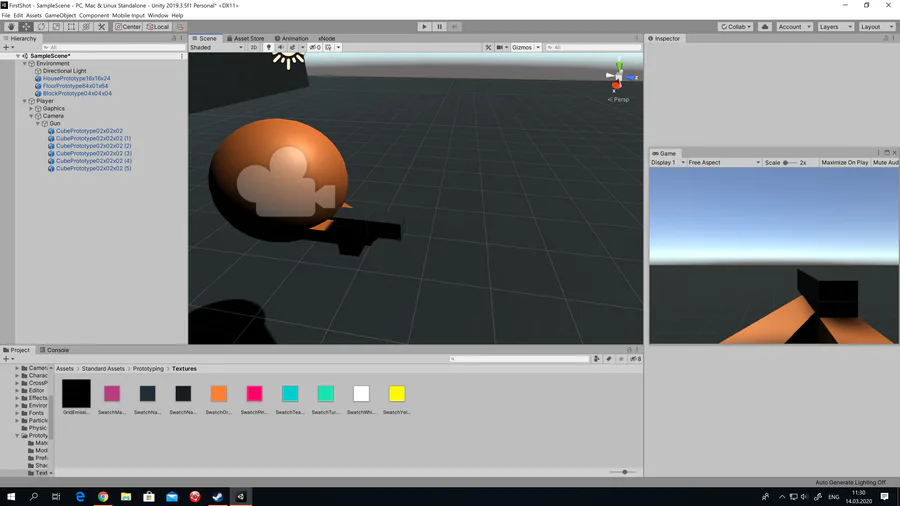Viewport: 900px width, 506px height.
Task: Collapse the Gun object node
Action: click(x=38, y=123)
